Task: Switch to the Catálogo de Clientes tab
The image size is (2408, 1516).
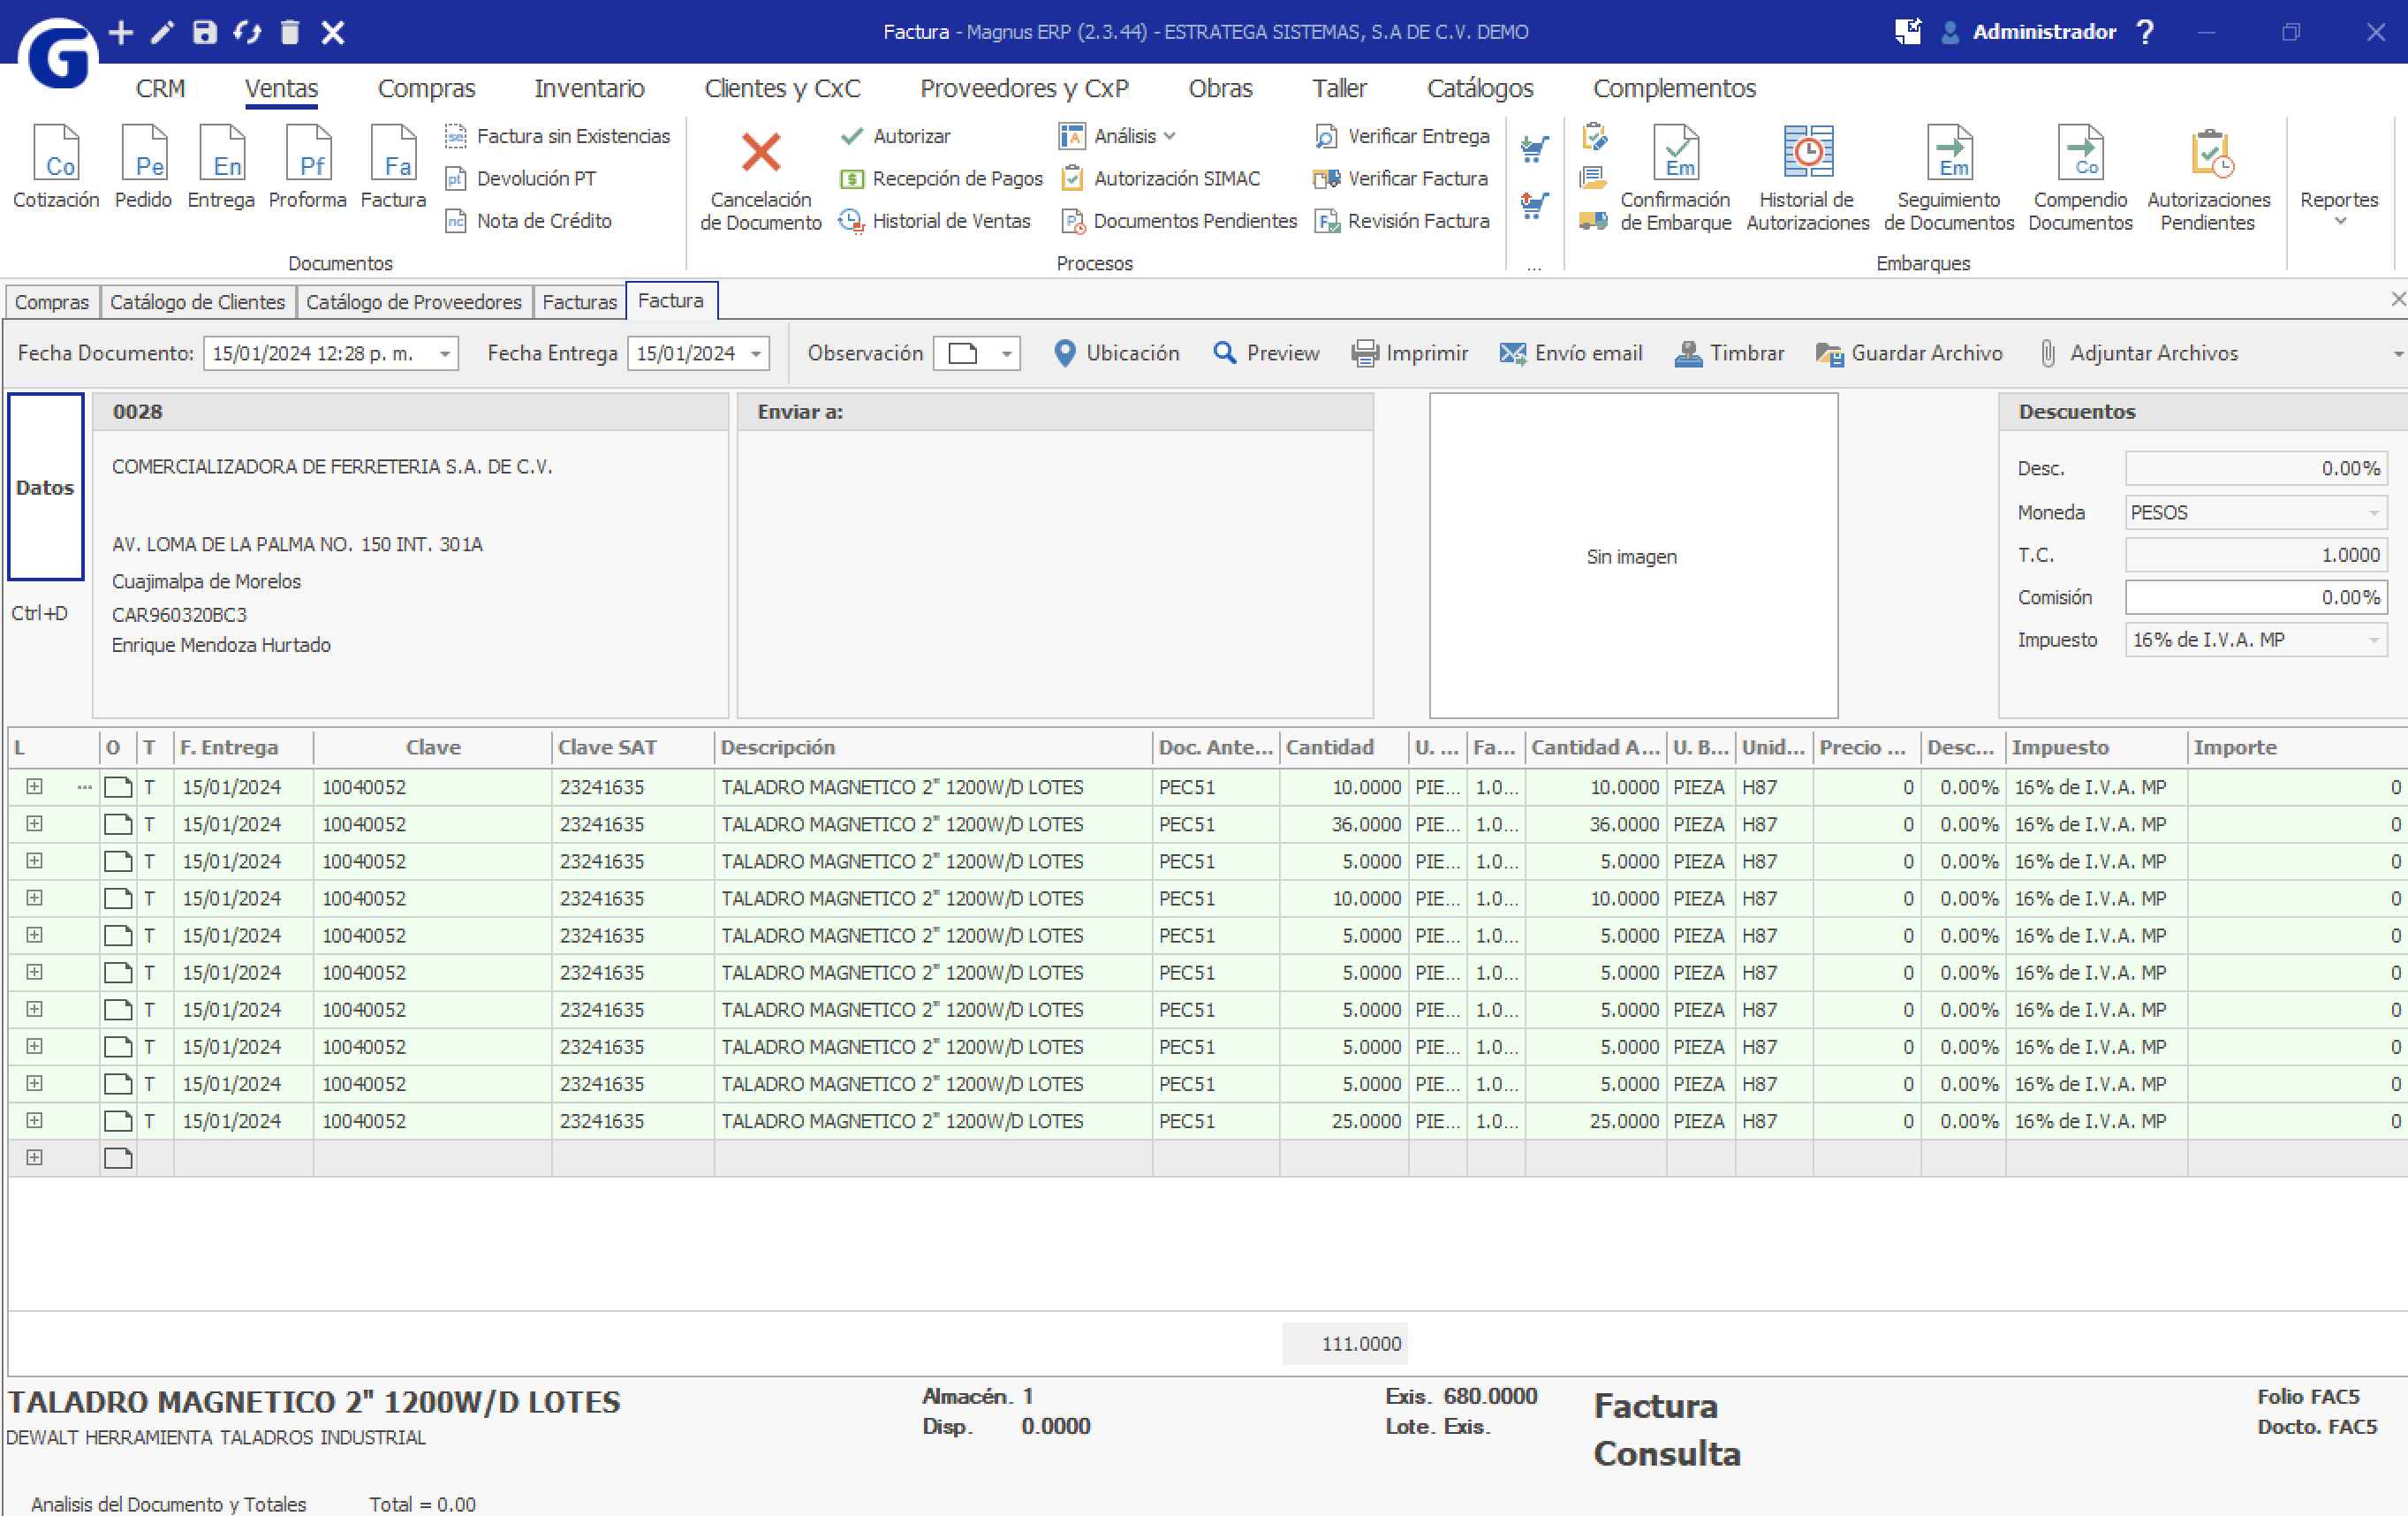Action: coord(197,302)
